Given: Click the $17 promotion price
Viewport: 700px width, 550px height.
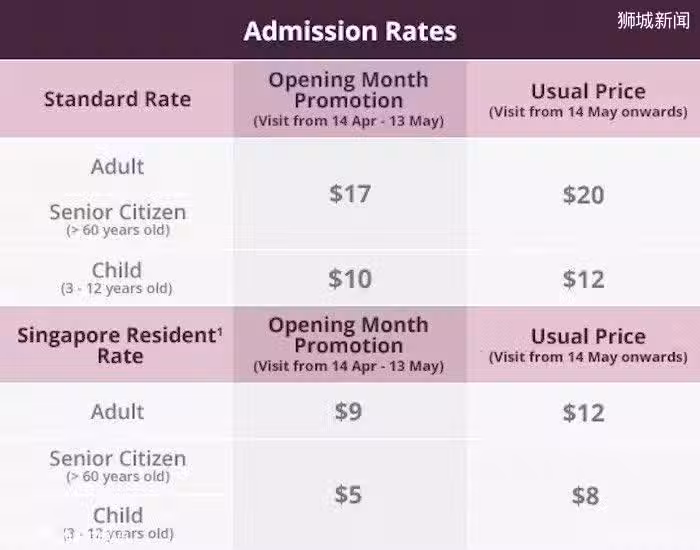Looking at the screenshot, I should tap(350, 194).
